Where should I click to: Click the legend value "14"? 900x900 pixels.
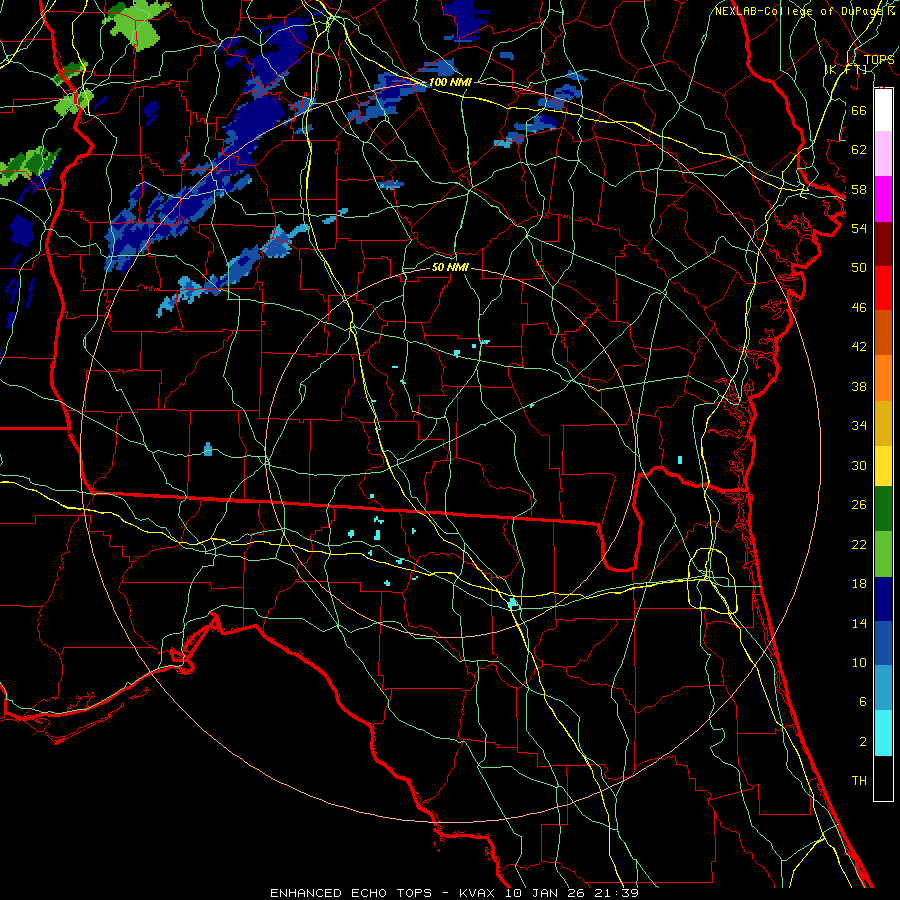[x=859, y=623]
